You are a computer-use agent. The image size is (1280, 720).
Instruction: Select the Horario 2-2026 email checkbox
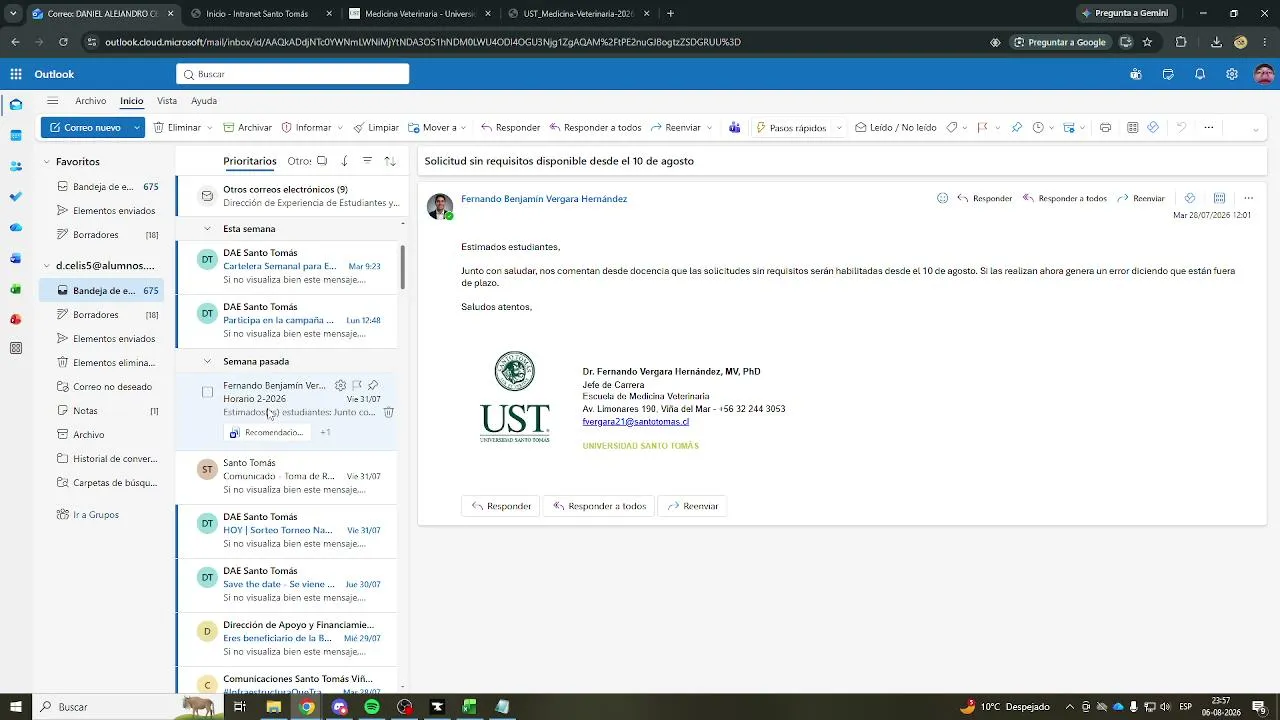pos(207,392)
